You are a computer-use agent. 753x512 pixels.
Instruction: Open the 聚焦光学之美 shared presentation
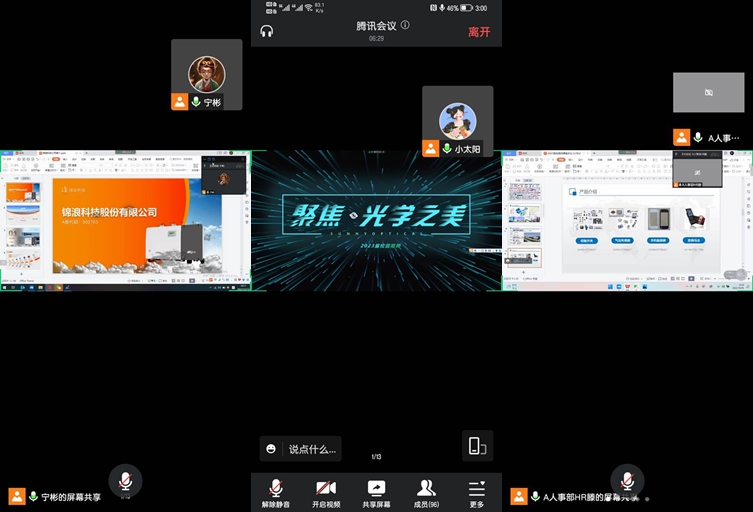click(x=376, y=220)
